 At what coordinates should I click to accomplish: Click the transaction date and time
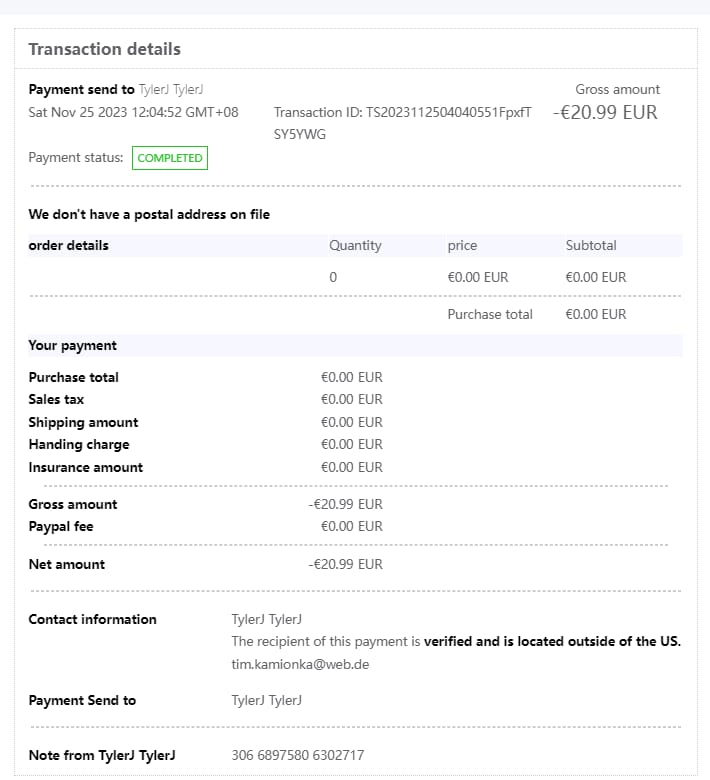[133, 112]
